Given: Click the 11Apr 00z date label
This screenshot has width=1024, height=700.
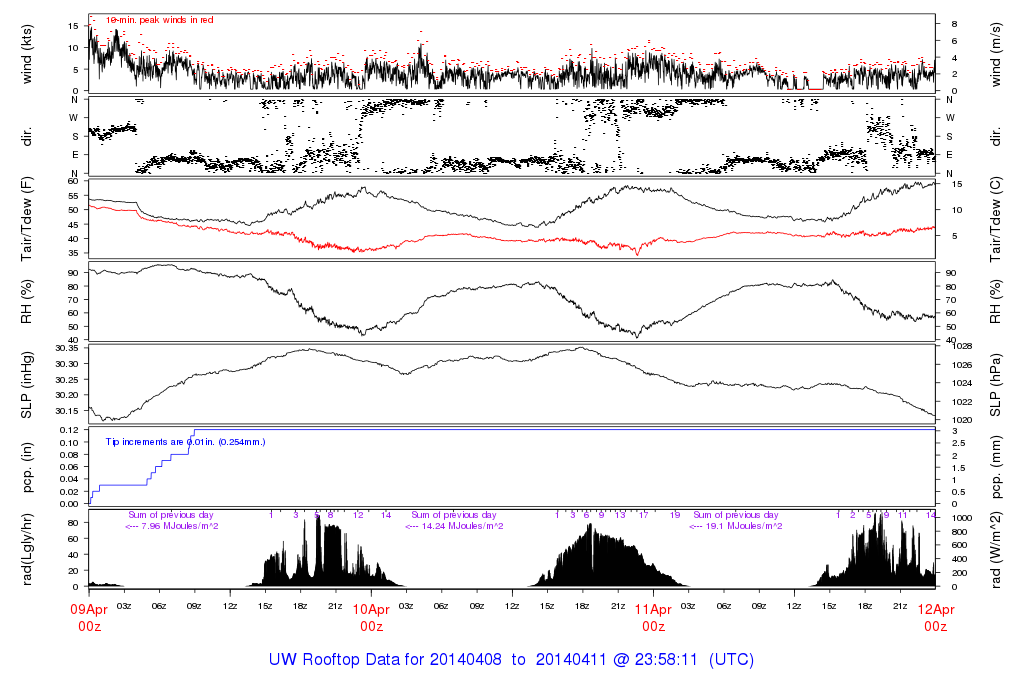Looking at the screenshot, I should pyautogui.click(x=653, y=618).
